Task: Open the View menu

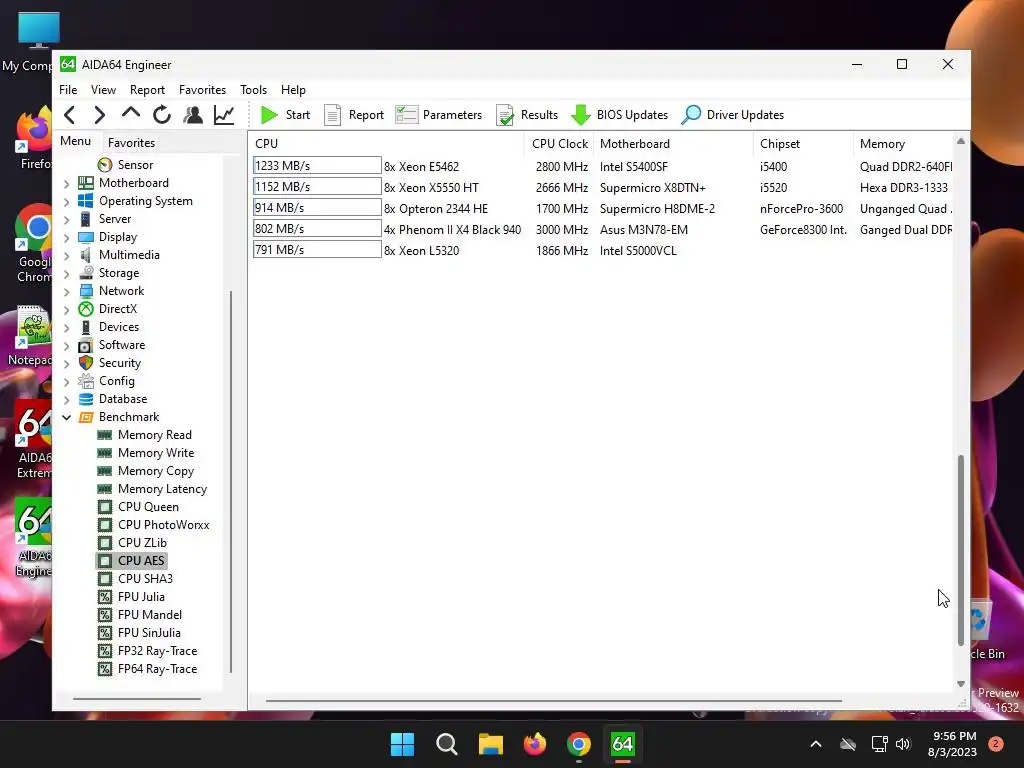Action: 103,90
